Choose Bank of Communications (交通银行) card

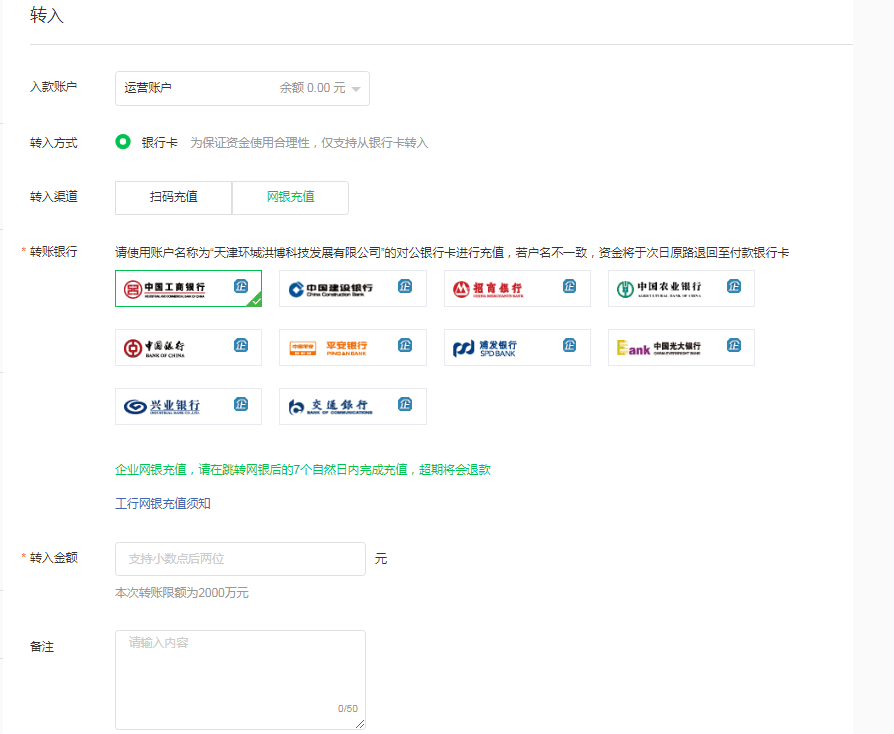352,407
